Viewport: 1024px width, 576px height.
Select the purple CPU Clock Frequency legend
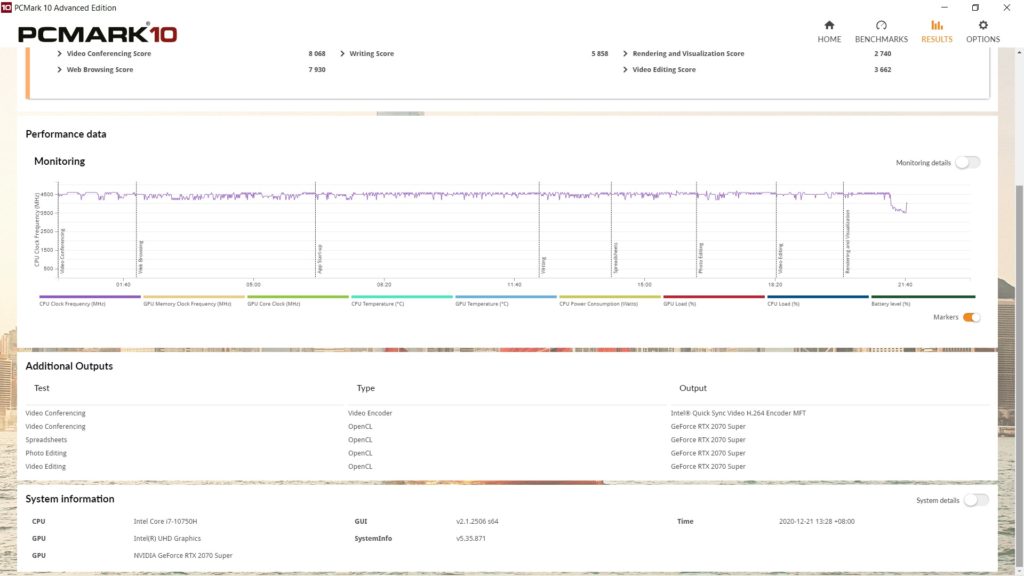tap(89, 301)
